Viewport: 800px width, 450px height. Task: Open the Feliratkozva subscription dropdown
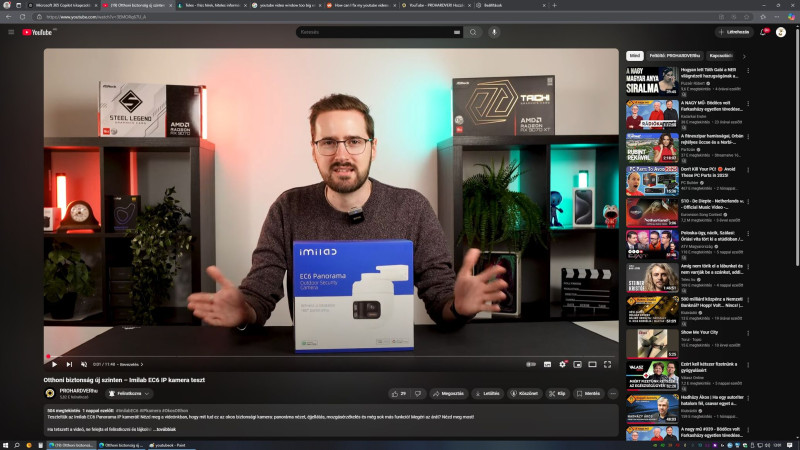pos(129,393)
